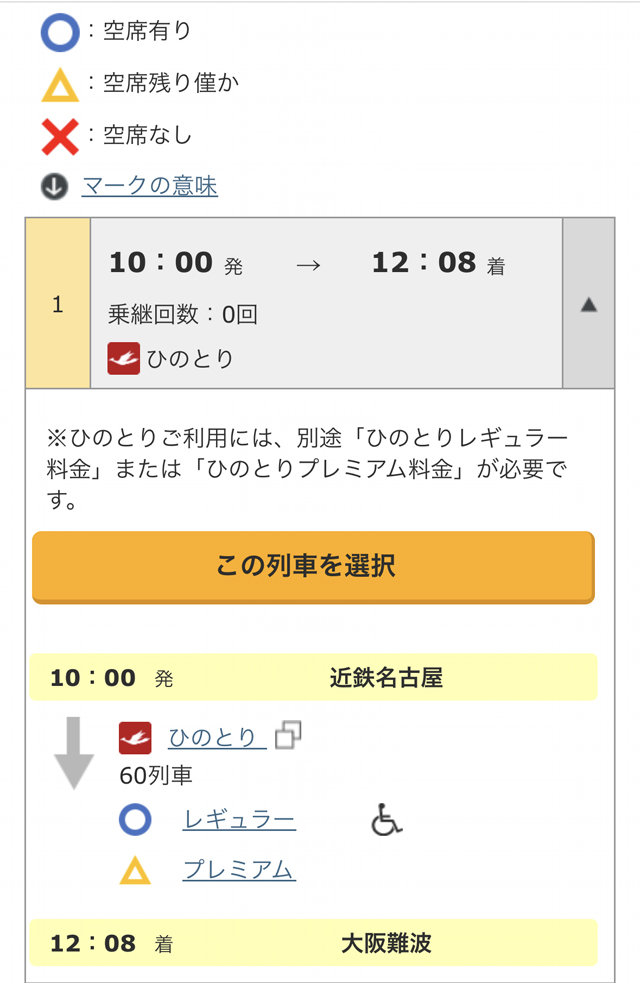Click the blue circle seats-available legend icon

[59, 33]
